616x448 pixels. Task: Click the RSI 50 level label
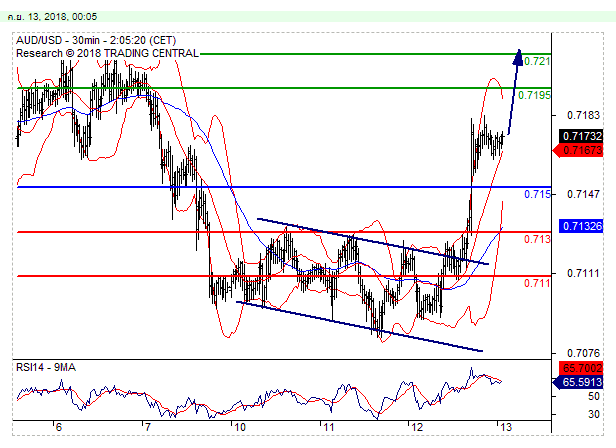[594, 396]
